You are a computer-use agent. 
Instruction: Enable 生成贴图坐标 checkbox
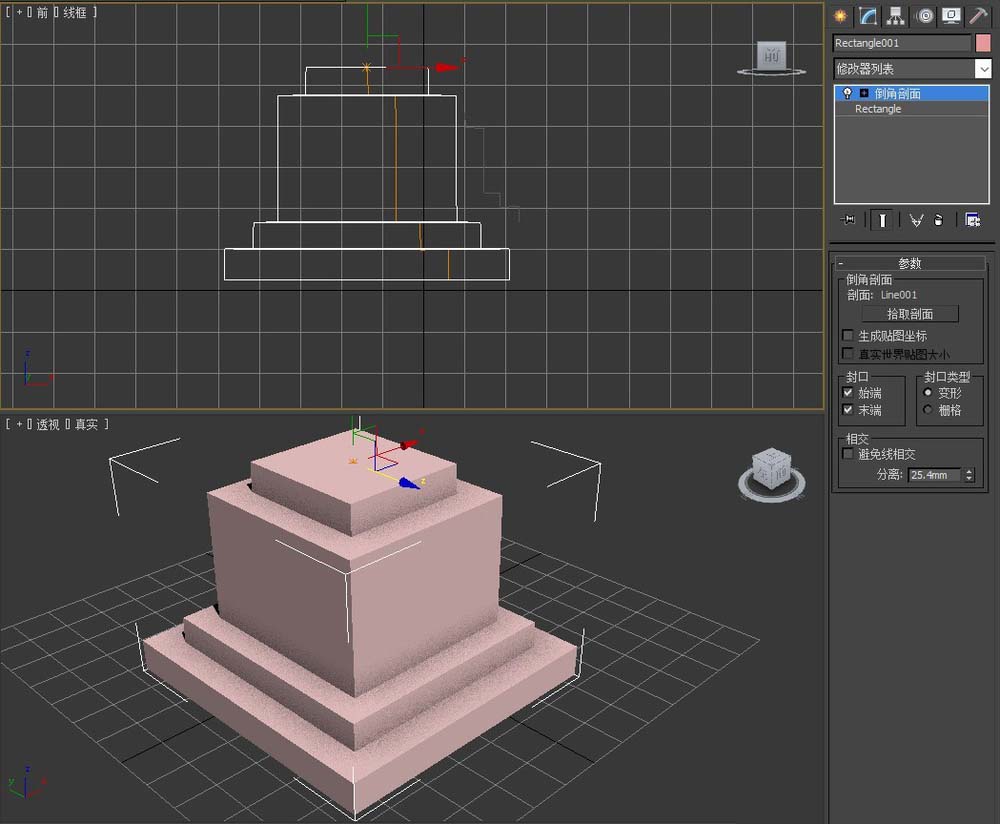848,335
